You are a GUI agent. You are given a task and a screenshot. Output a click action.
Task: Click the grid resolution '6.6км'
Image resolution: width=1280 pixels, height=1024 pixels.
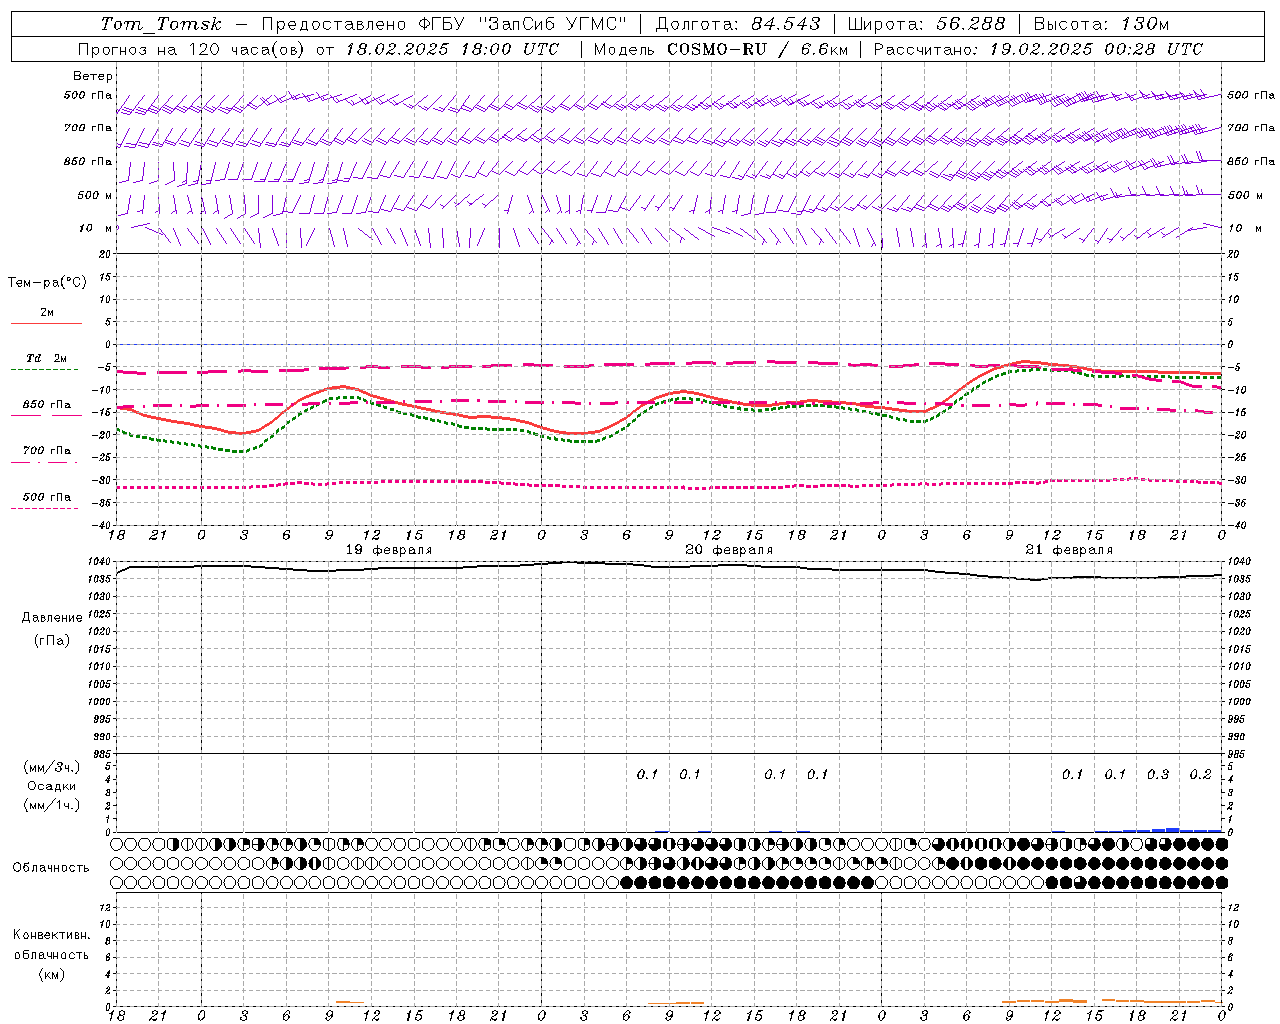tap(824, 49)
